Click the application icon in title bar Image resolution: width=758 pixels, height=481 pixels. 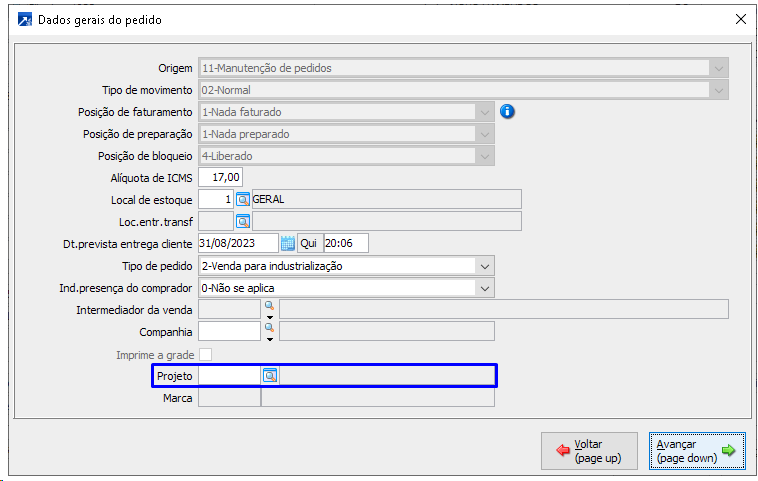click(x=25, y=20)
